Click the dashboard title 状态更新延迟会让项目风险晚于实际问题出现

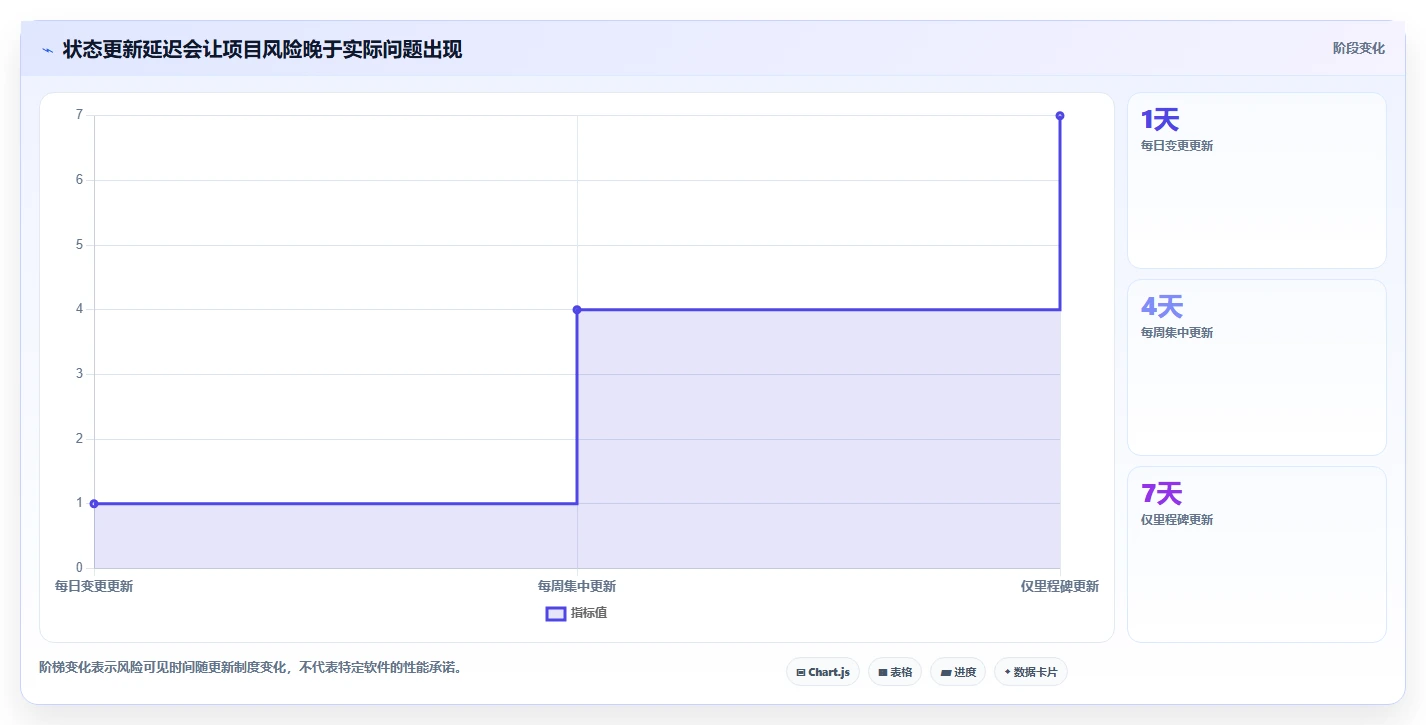262,50
